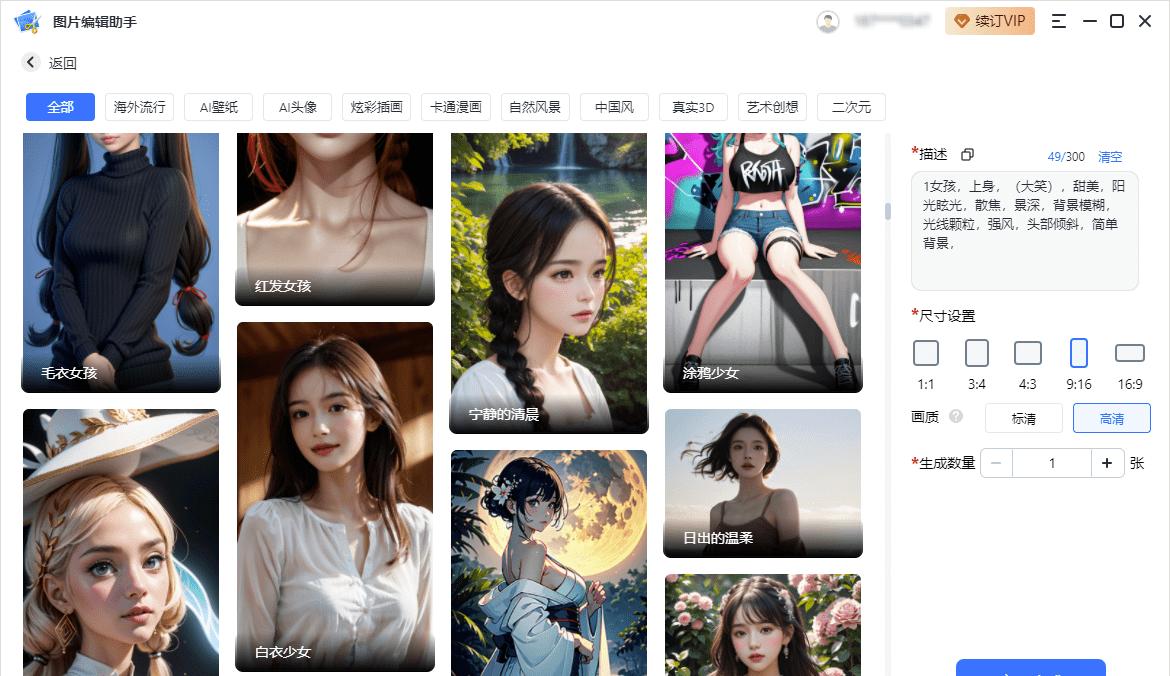Go back with the 返回 label

pos(63,63)
